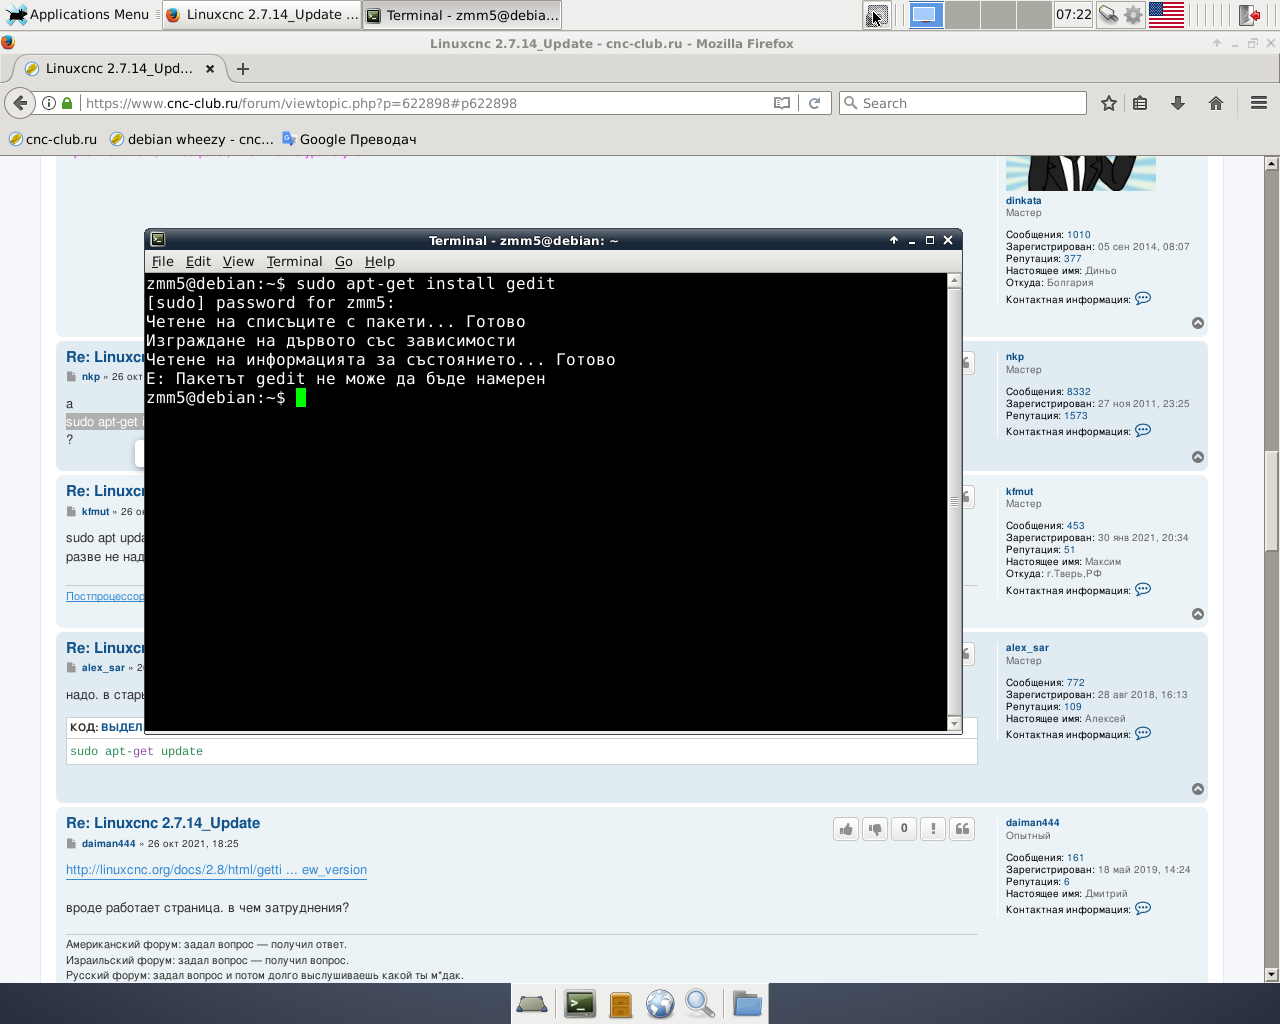Report daiman444's post with the exclamation button

(x=933, y=829)
